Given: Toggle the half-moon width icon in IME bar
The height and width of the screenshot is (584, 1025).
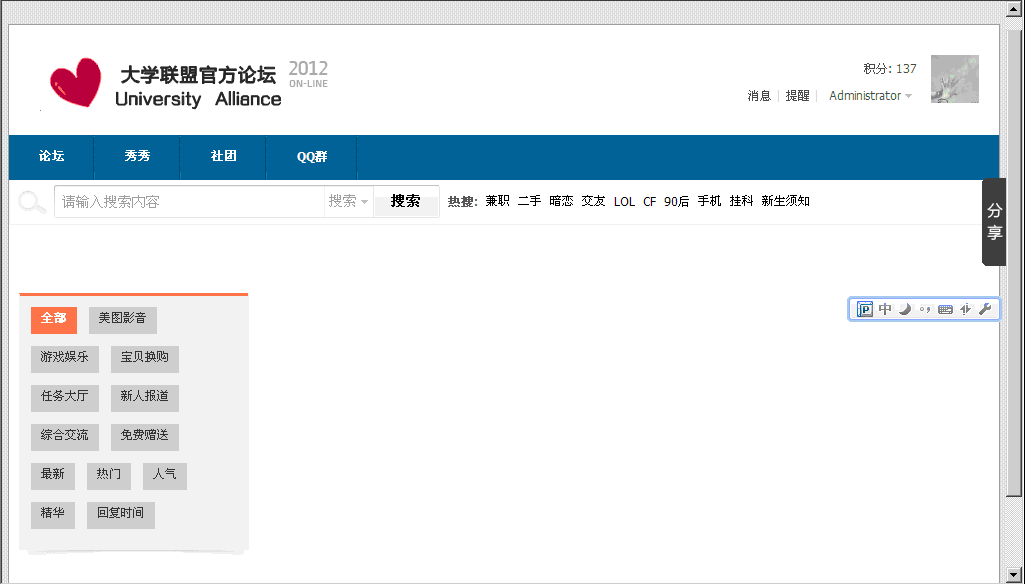Looking at the screenshot, I should point(905,309).
